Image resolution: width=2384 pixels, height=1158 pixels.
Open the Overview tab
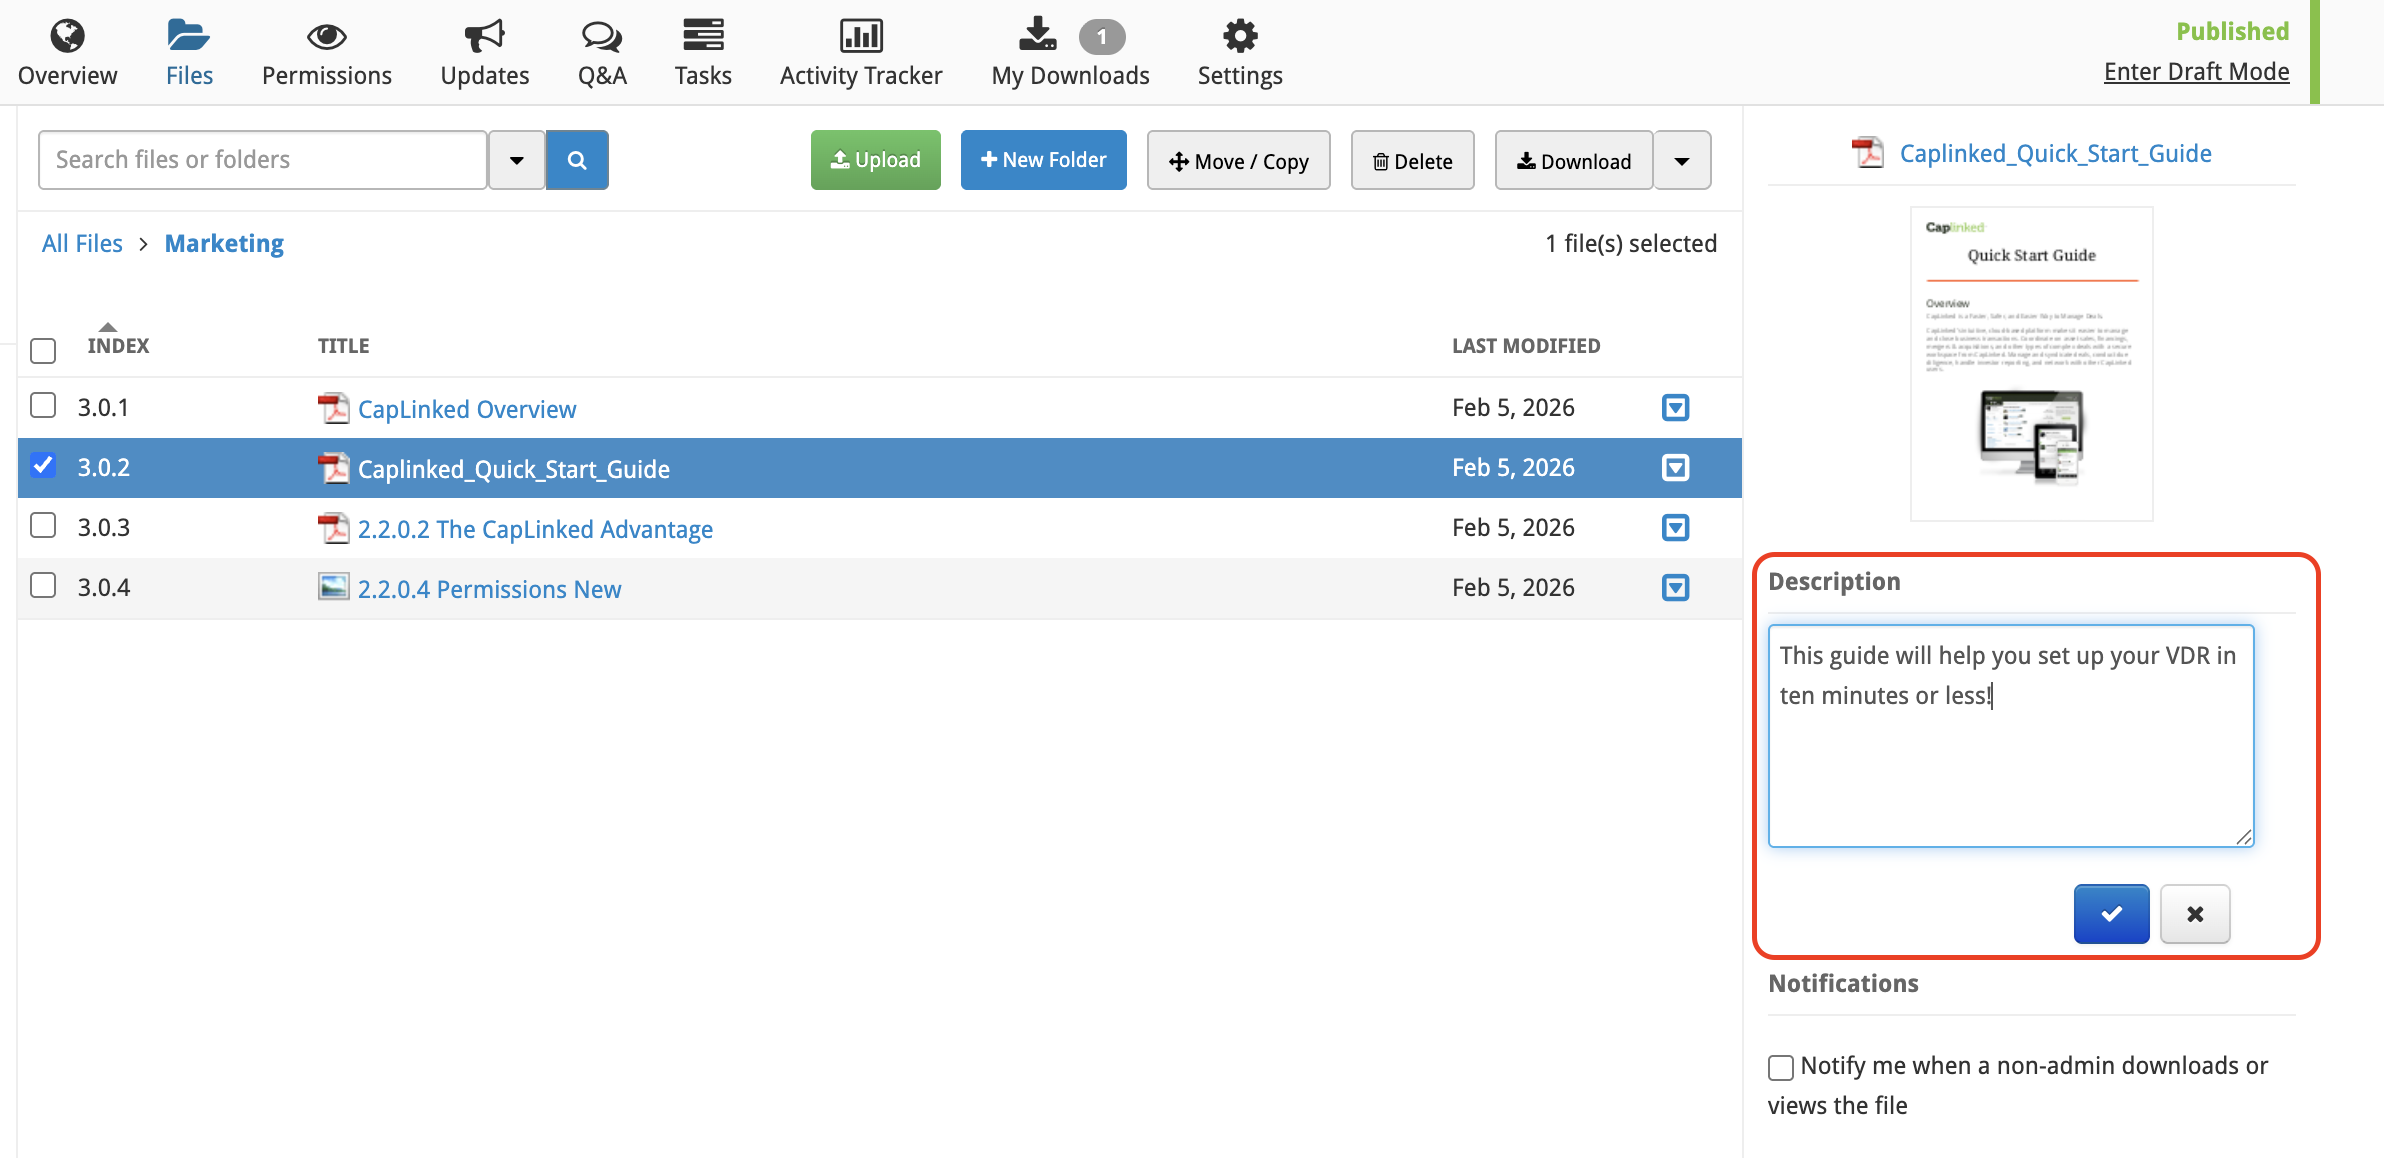click(67, 53)
